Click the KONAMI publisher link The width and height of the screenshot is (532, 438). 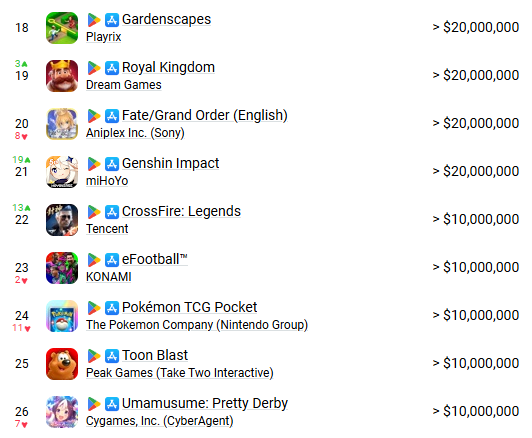pyautogui.click(x=109, y=277)
